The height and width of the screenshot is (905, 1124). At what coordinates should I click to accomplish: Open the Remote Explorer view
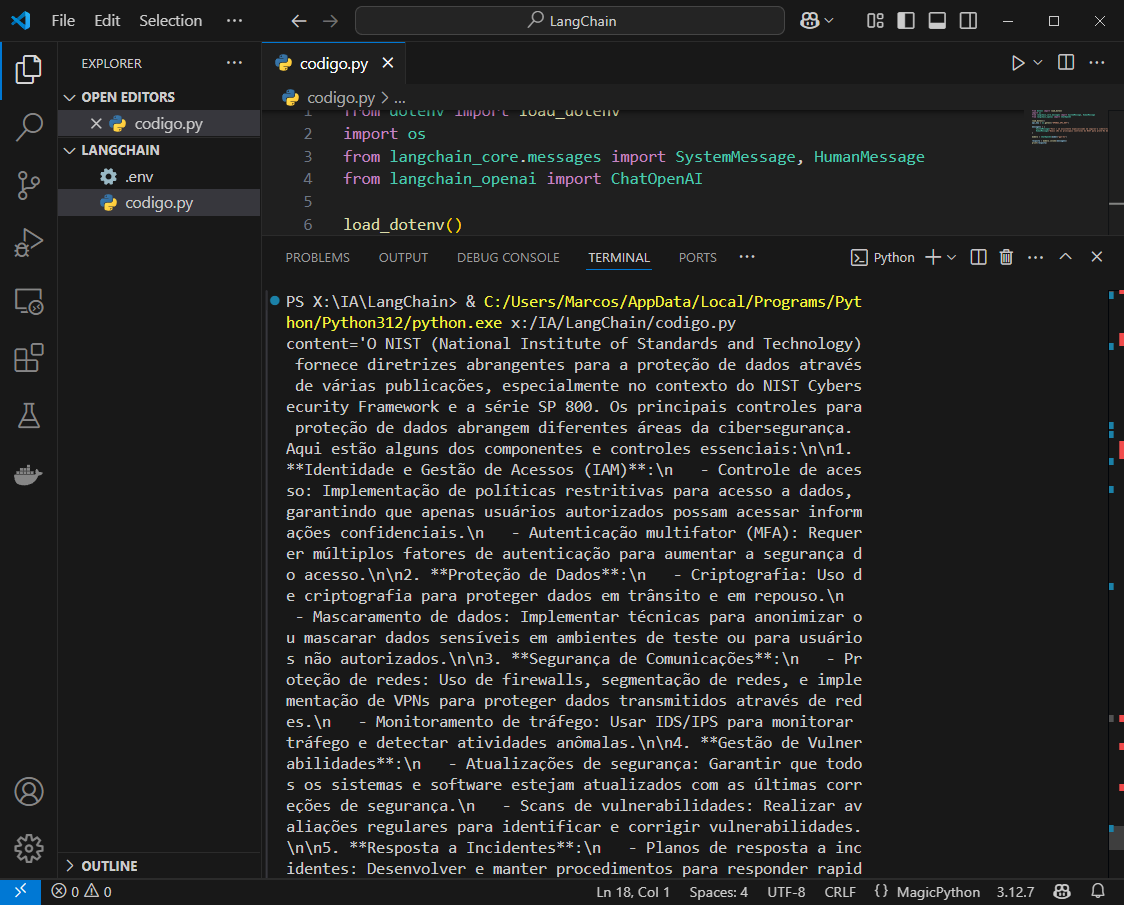coord(29,301)
